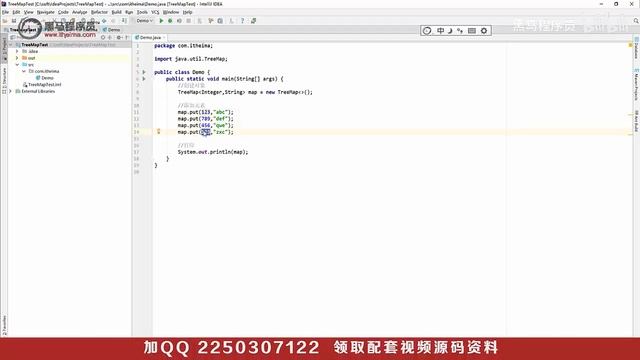The image size is (640, 360).
Task: Open the Database tool window side tab
Action: (x=636, y=48)
